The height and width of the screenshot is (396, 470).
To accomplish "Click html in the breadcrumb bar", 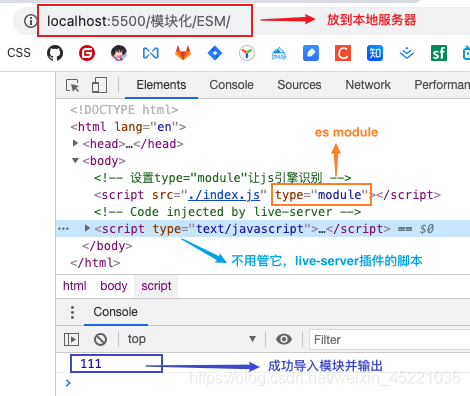I will click(x=75, y=286).
